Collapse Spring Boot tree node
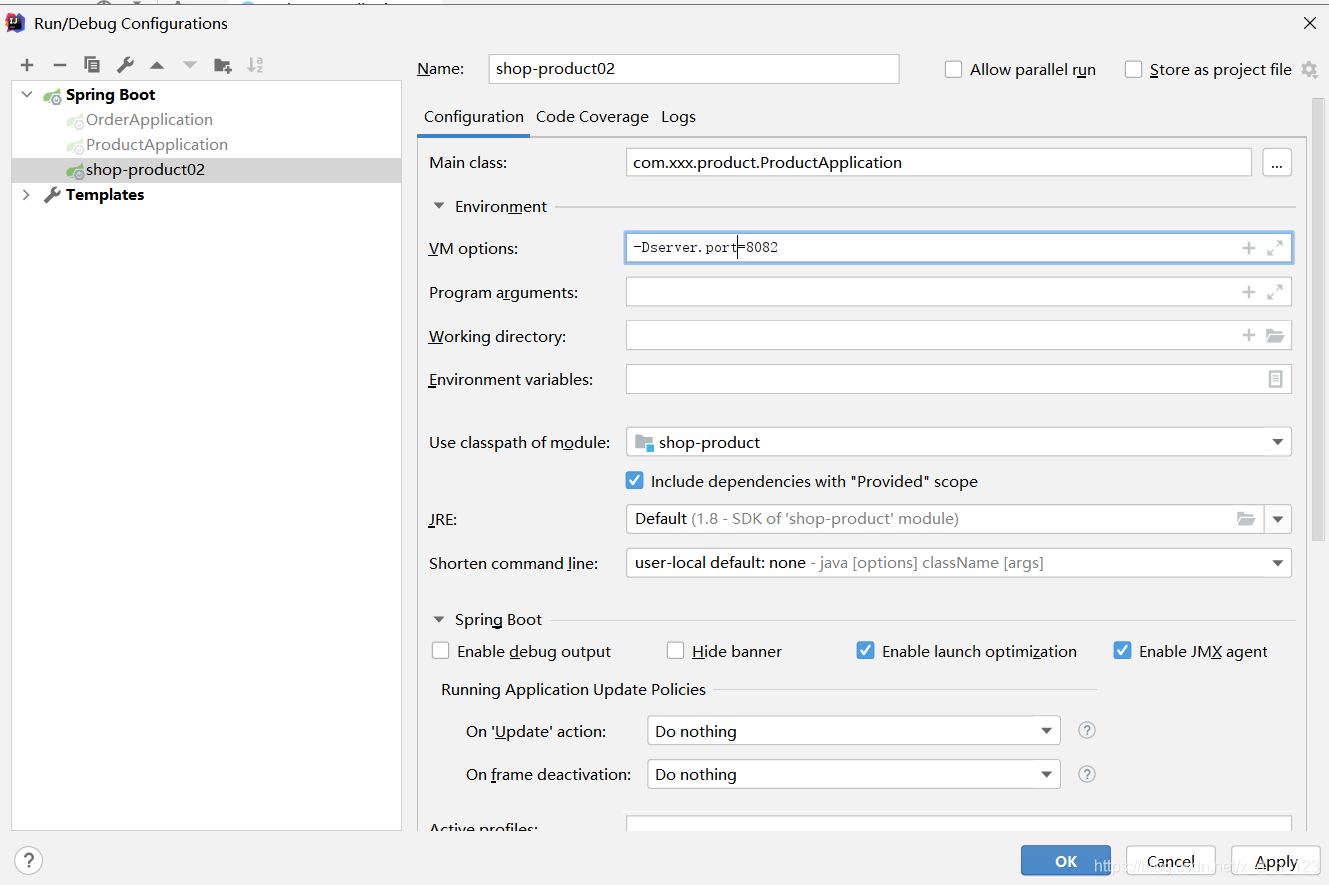The image size is (1329, 885). [x=27, y=95]
